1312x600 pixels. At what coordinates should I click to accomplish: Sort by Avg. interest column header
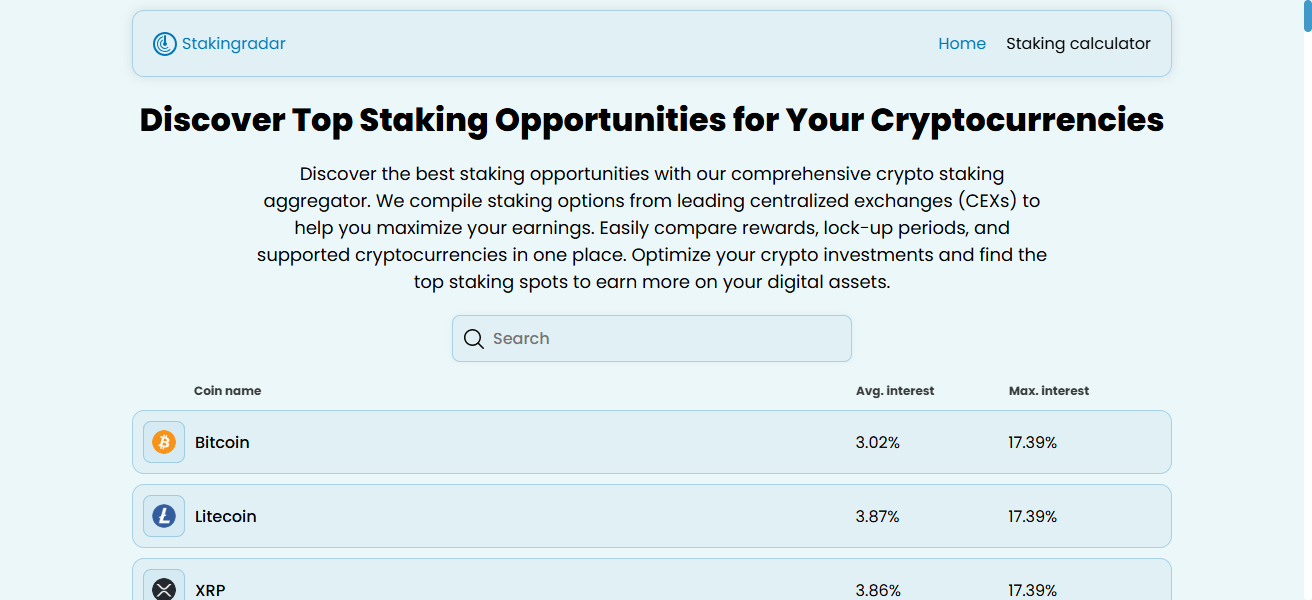pos(895,391)
